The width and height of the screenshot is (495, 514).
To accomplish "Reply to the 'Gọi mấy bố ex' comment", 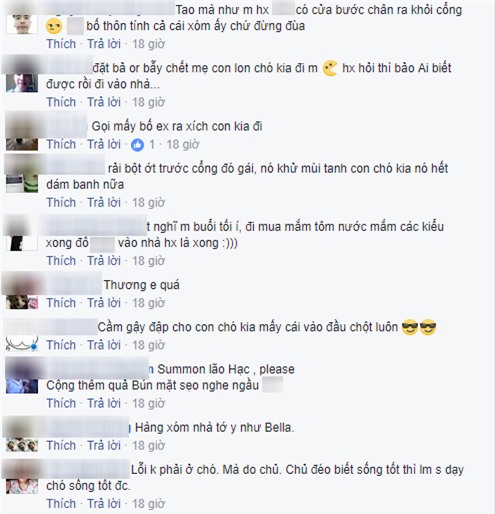I will click(104, 144).
